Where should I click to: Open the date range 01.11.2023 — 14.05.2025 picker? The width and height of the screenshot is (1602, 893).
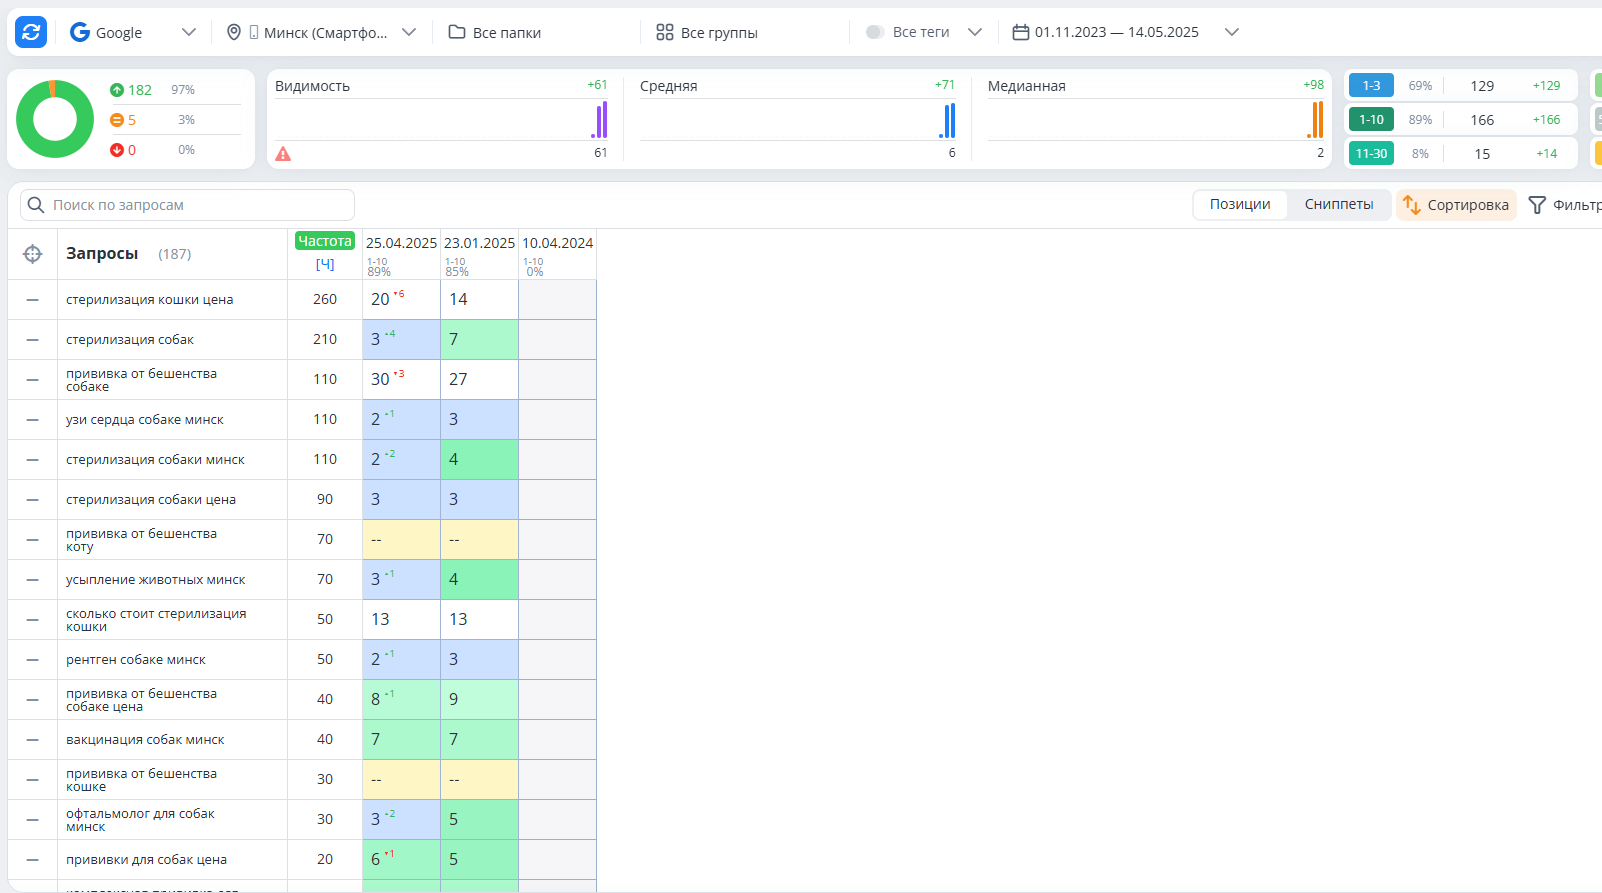tap(1125, 32)
